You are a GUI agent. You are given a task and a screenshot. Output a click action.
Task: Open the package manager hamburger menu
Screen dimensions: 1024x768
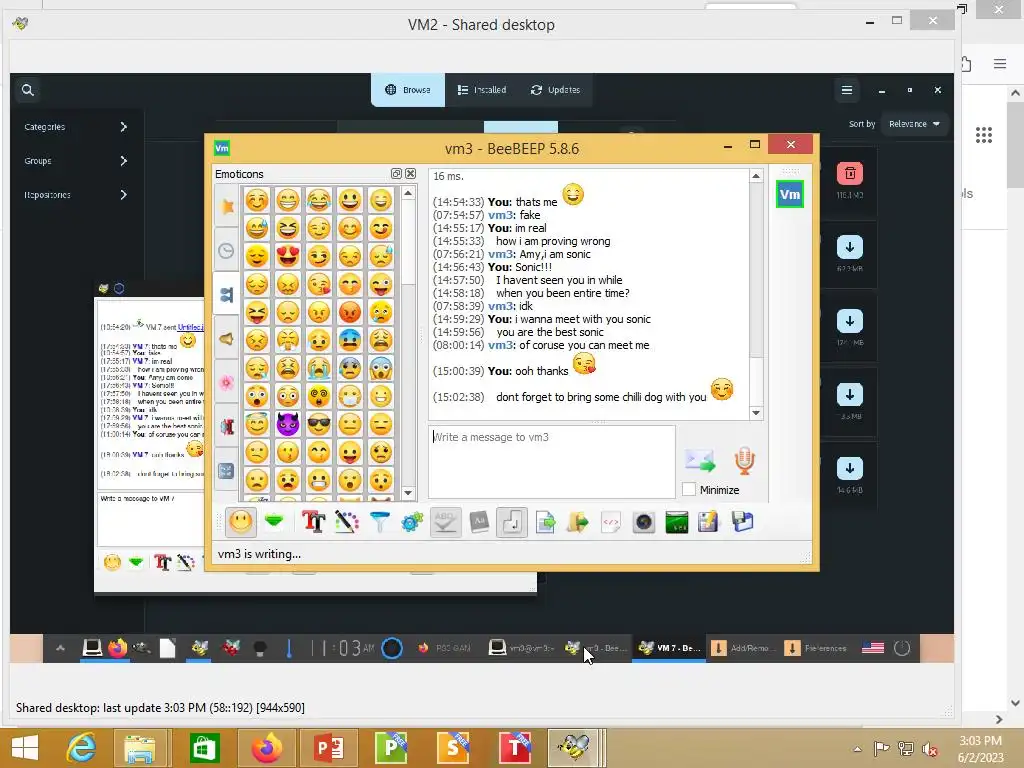coord(846,90)
